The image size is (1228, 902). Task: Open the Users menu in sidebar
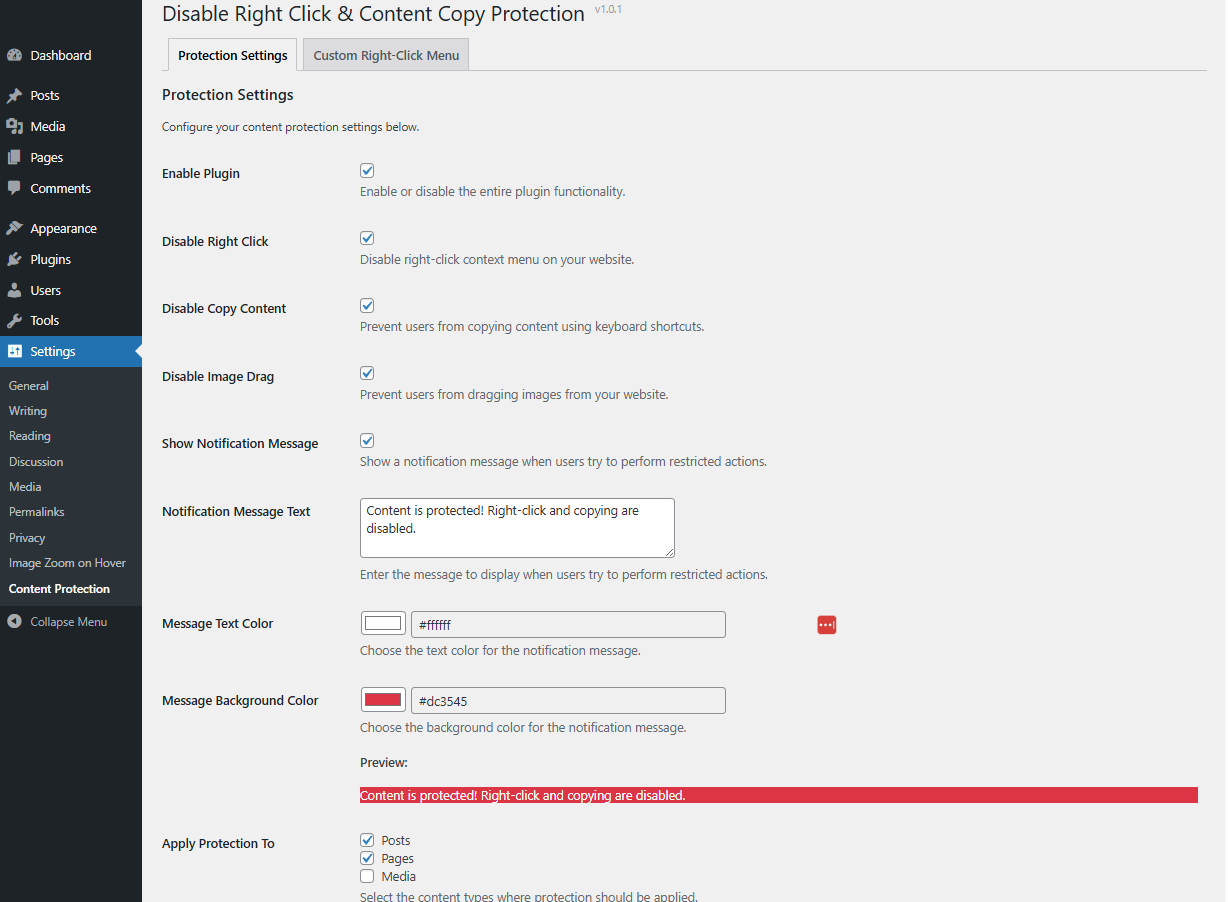[45, 291]
